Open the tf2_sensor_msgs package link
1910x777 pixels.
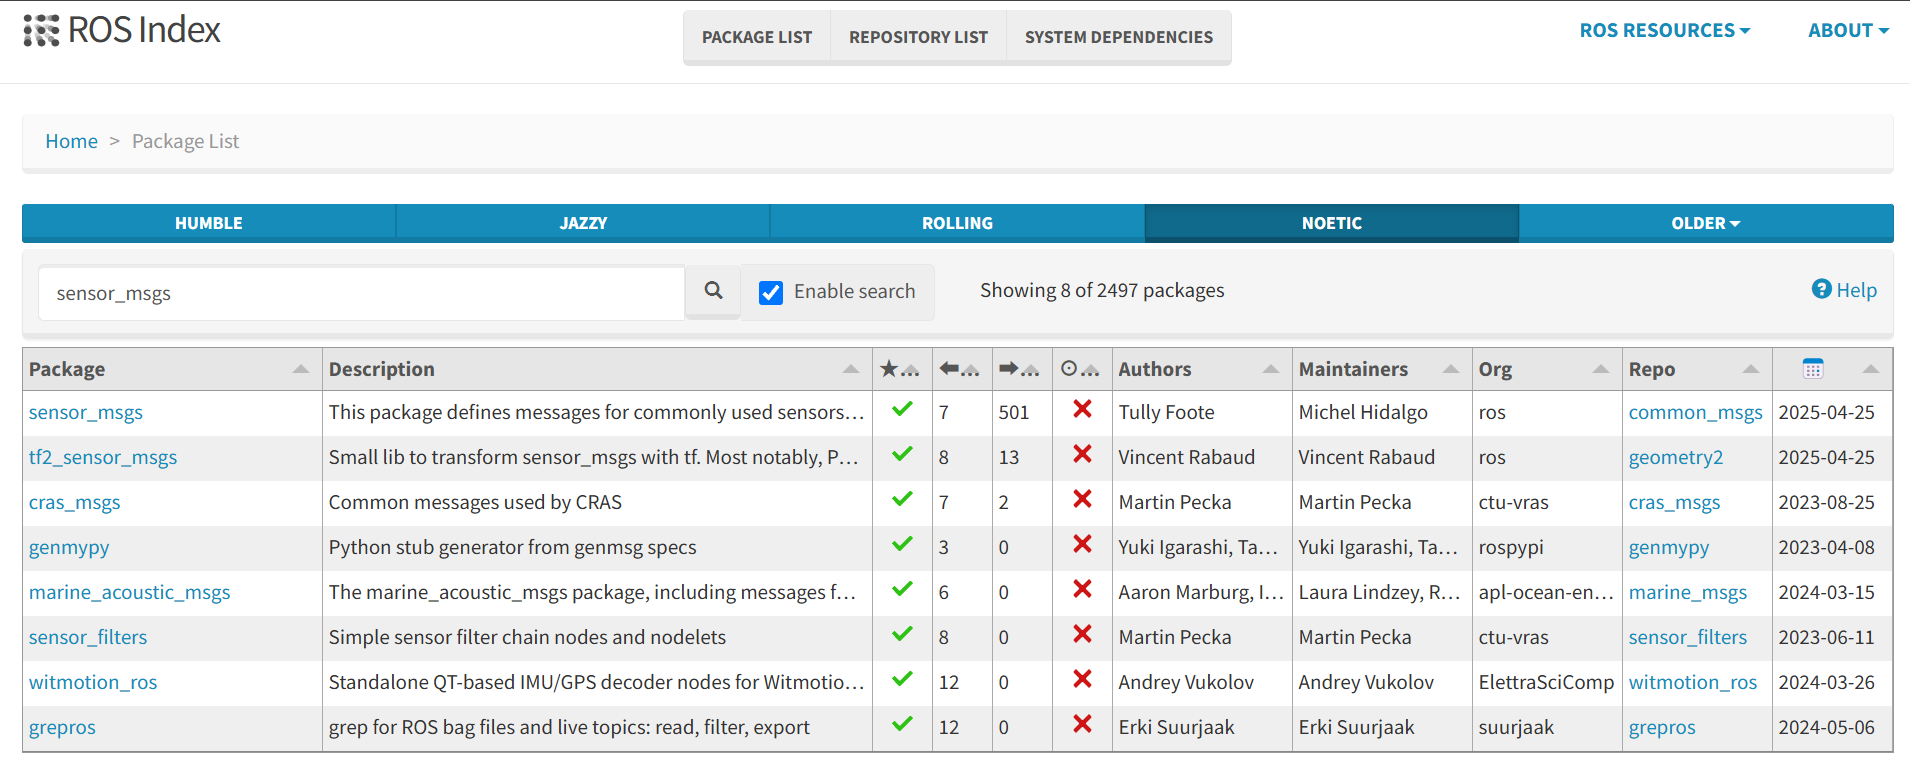(103, 457)
